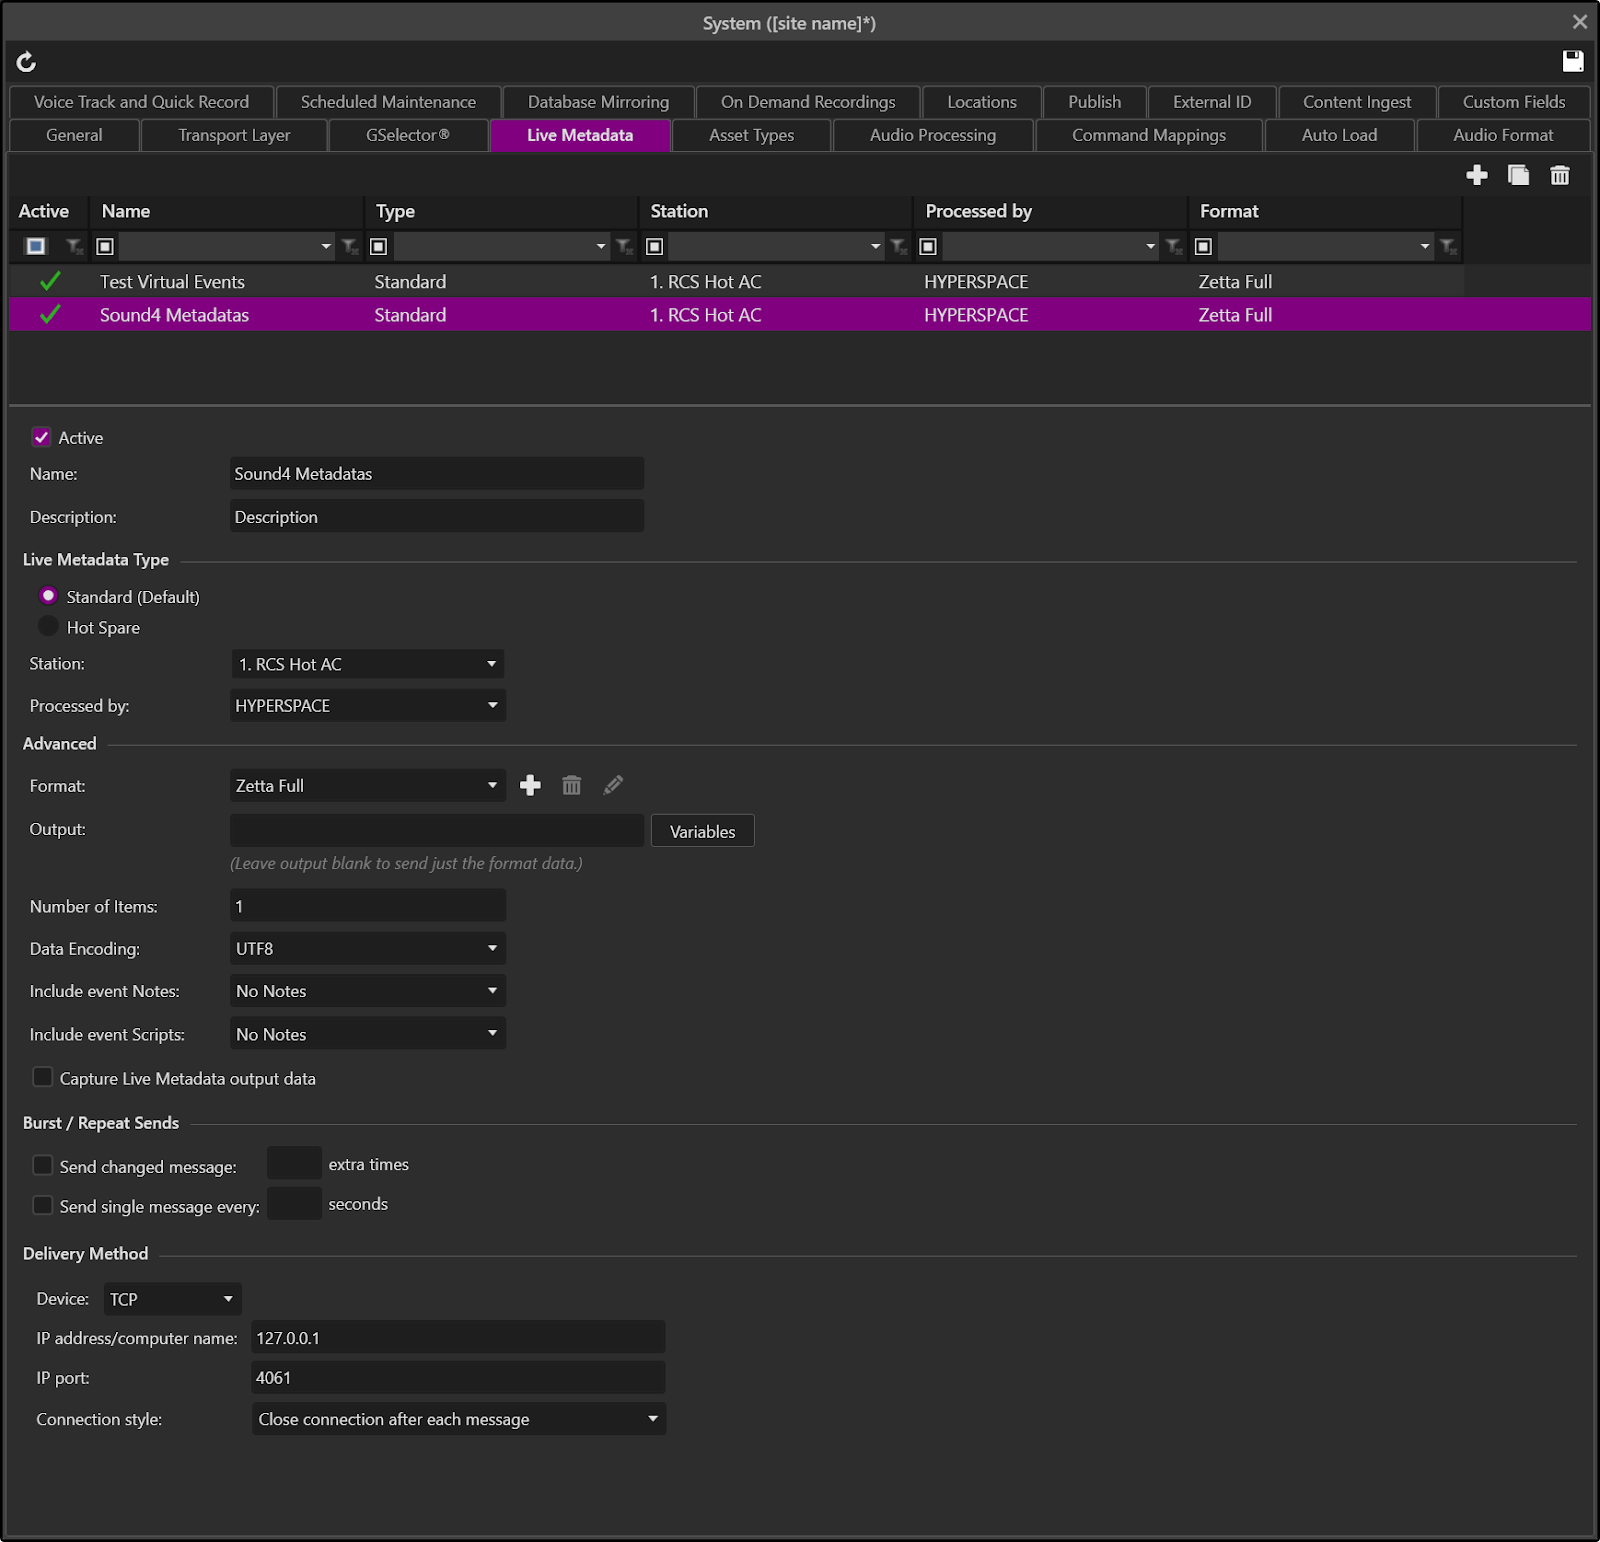This screenshot has width=1600, height=1542.
Task: Switch to the General tab
Action: [74, 135]
